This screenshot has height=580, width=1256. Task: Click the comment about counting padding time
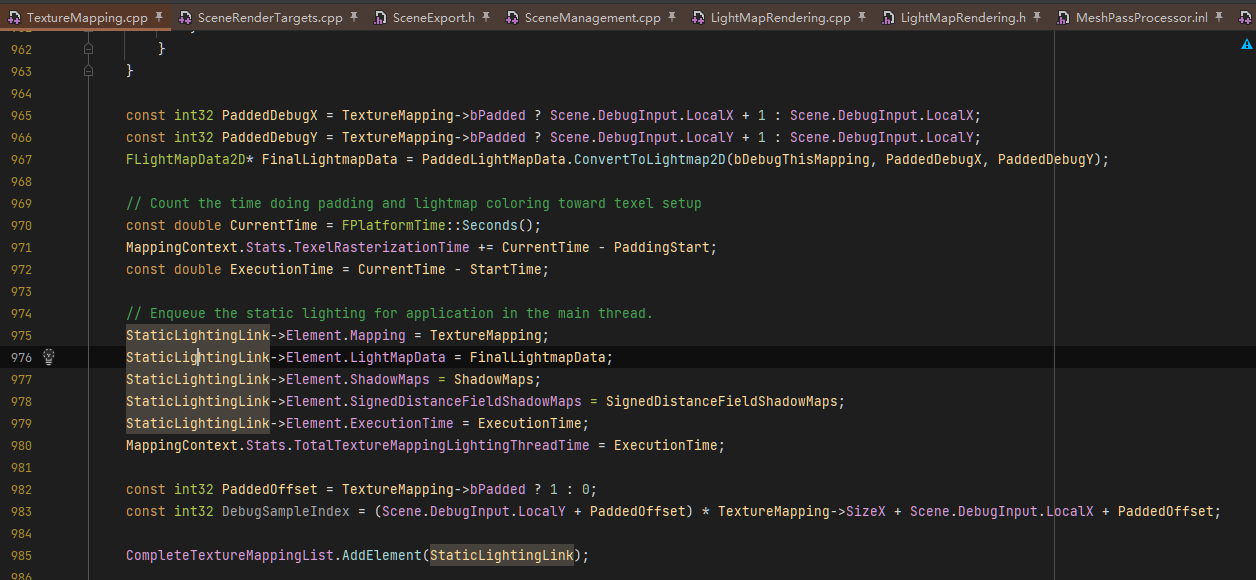414,203
